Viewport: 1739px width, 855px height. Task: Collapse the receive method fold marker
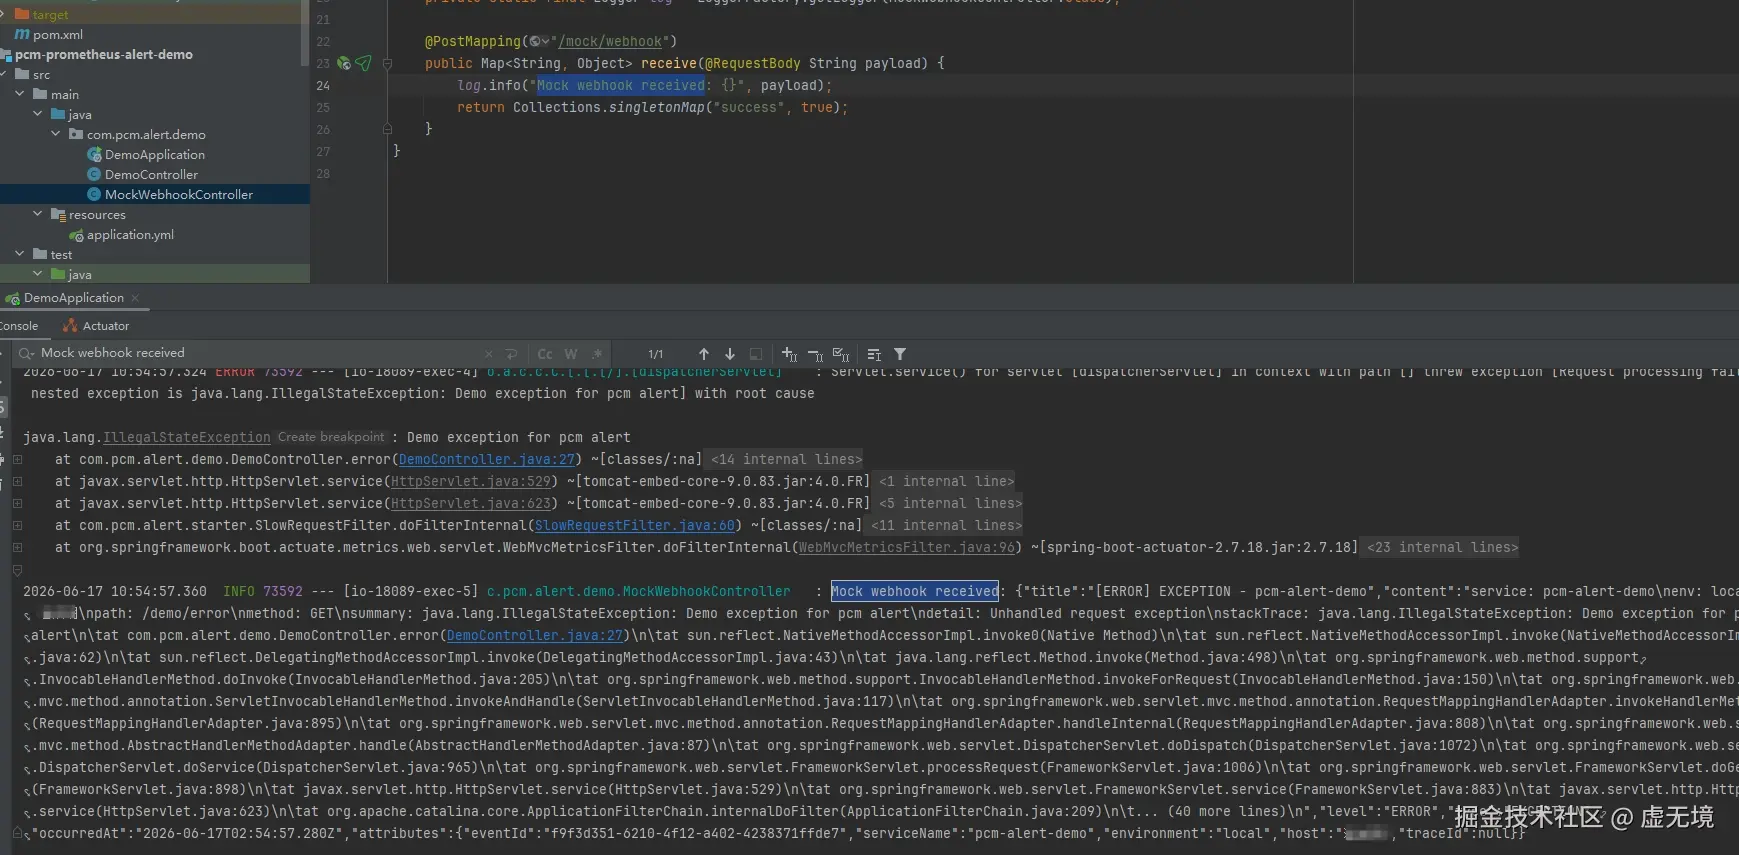tap(387, 63)
